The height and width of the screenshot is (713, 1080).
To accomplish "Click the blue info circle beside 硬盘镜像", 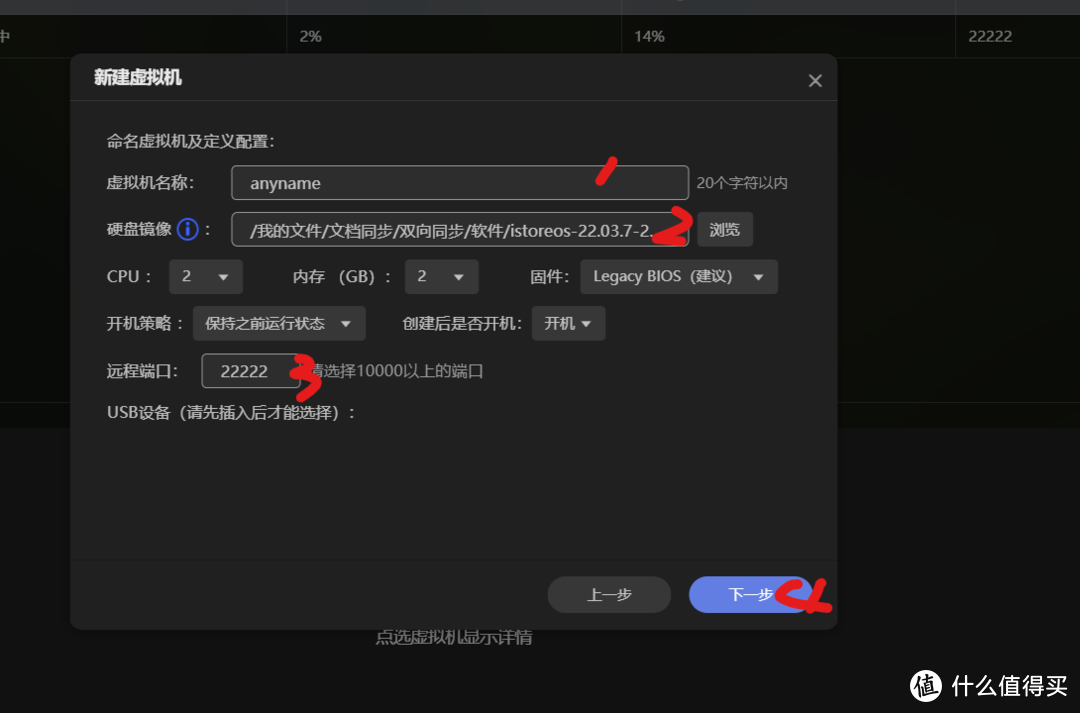I will 187,229.
